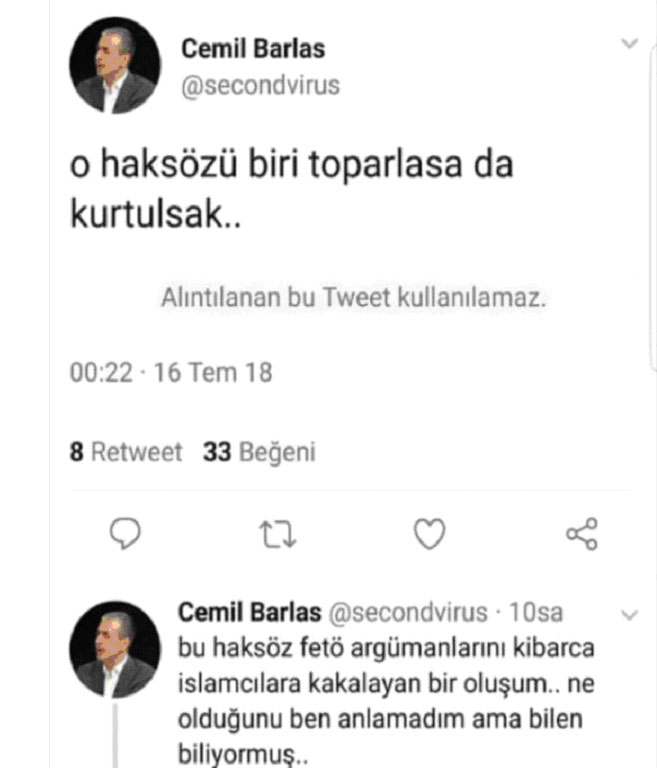Click the main tweet text about haksözü
The width and height of the screenshot is (657, 768).
click(x=290, y=188)
